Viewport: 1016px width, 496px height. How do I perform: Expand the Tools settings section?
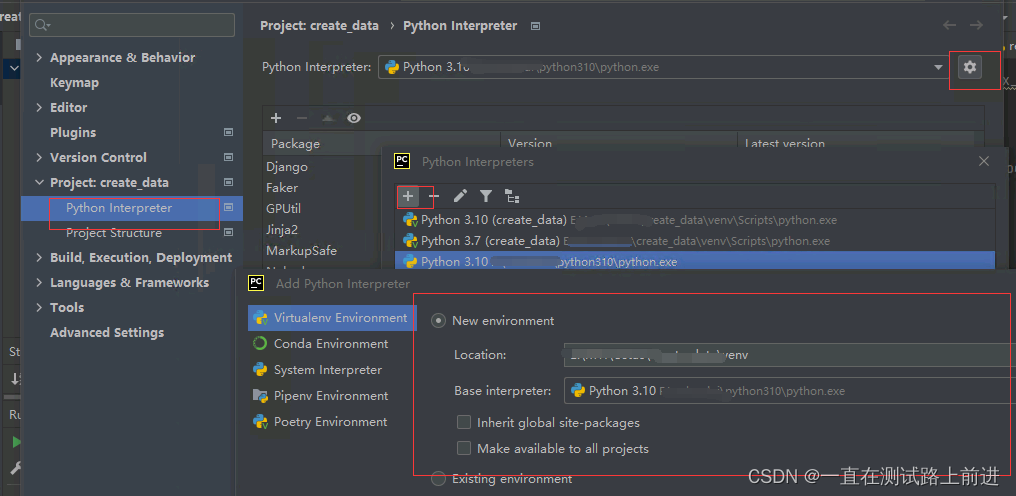point(39,307)
